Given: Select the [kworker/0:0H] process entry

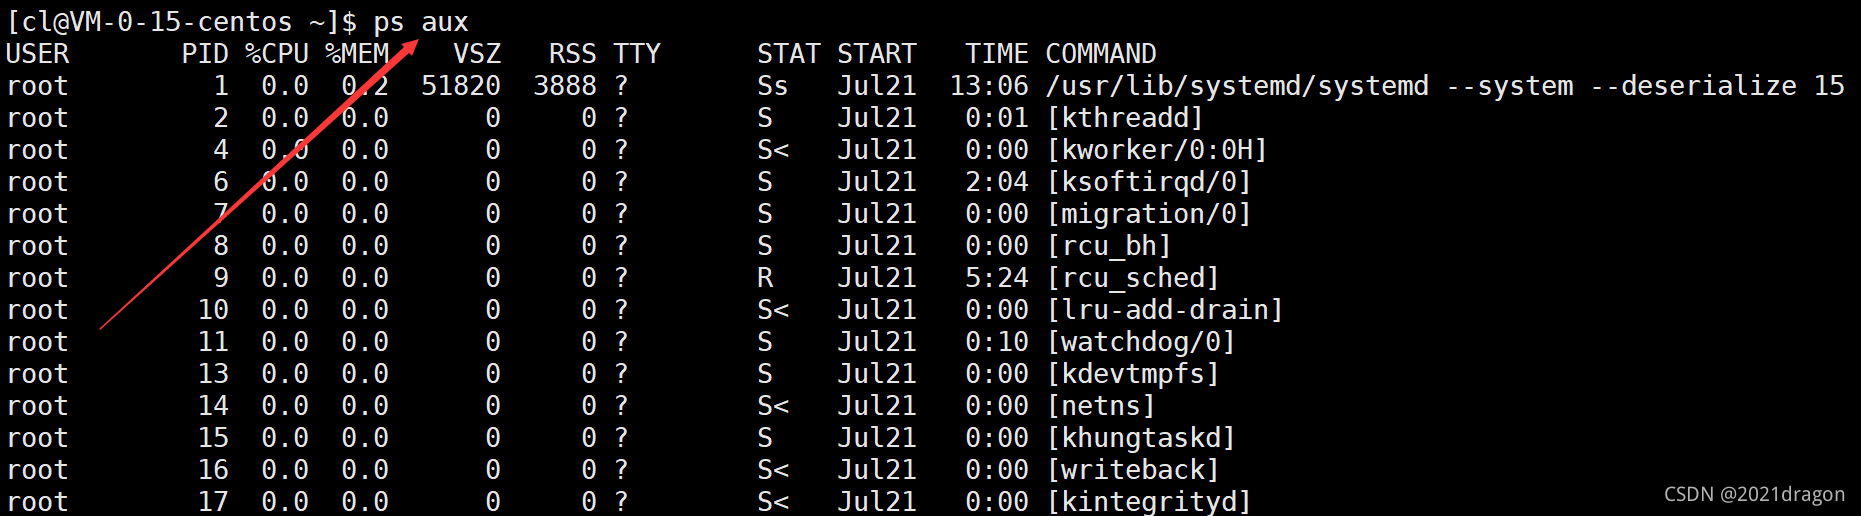Looking at the screenshot, I should [x=1157, y=150].
